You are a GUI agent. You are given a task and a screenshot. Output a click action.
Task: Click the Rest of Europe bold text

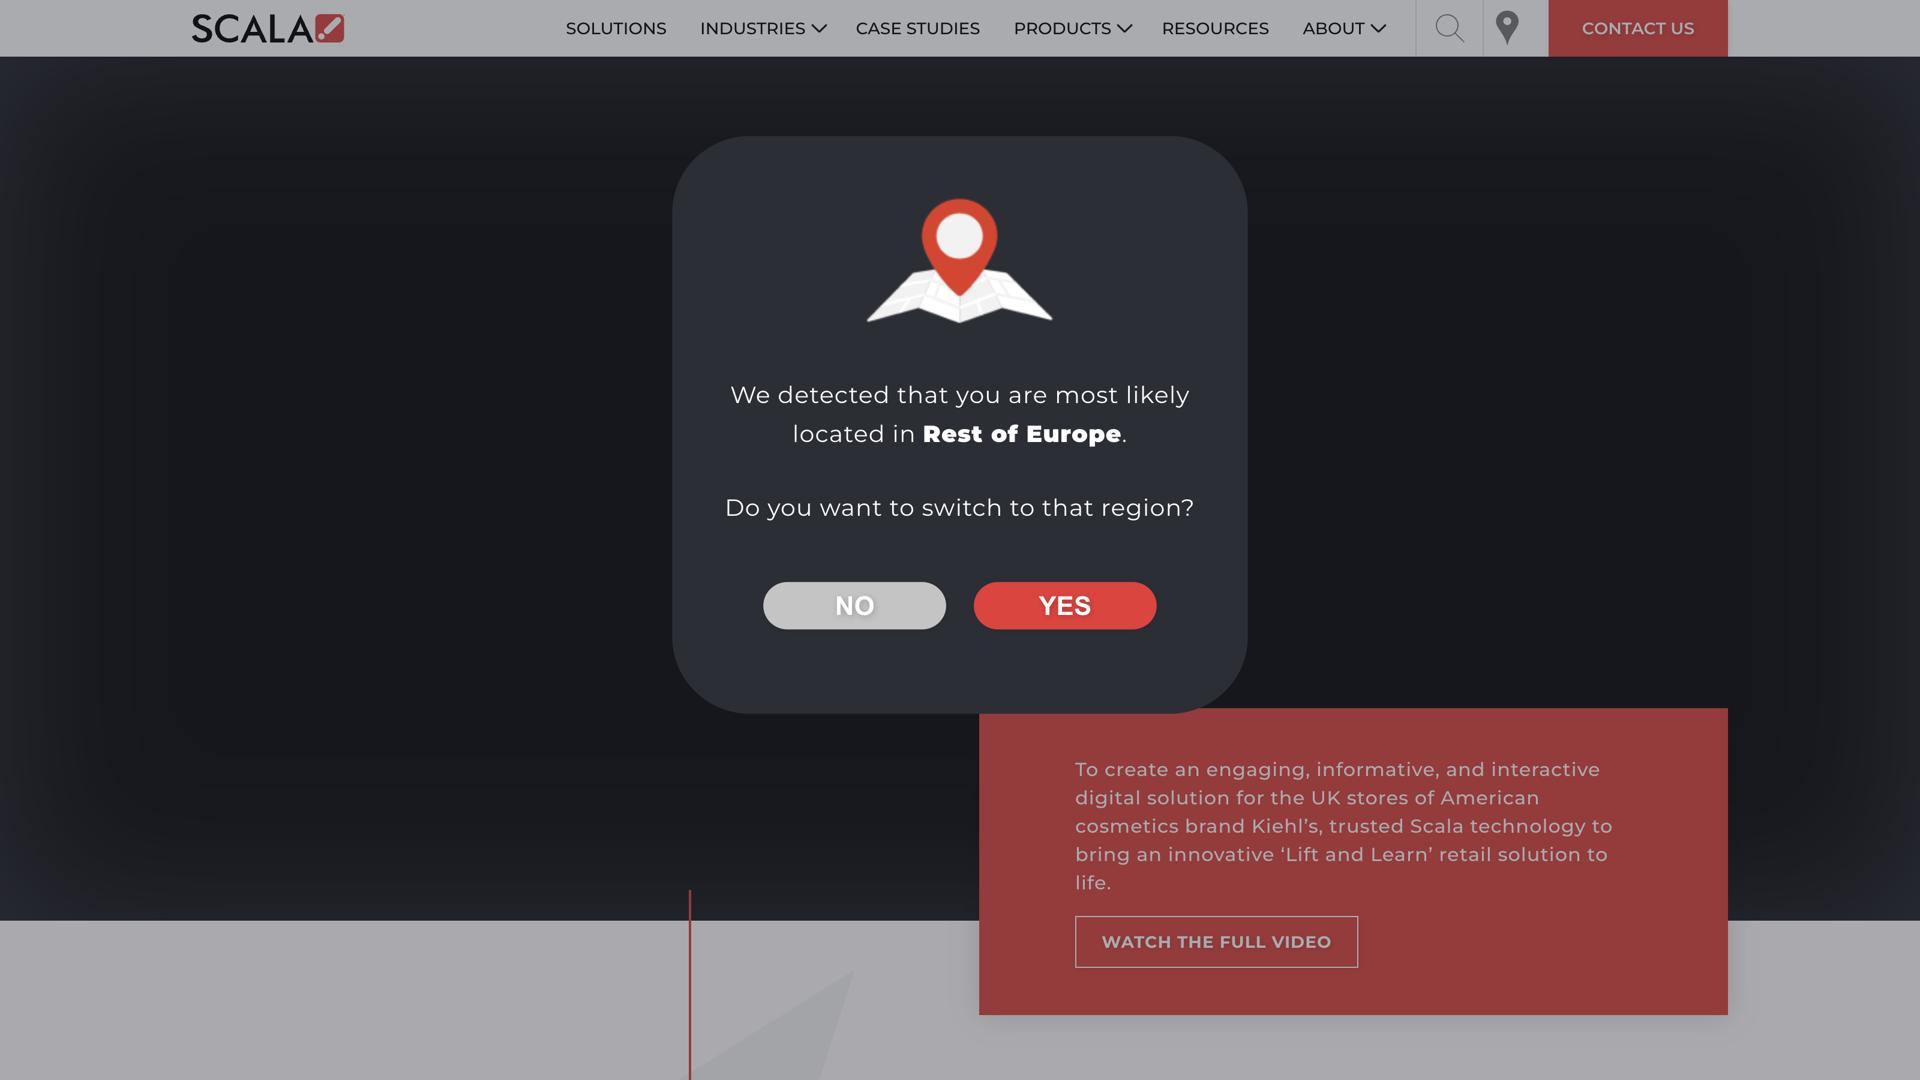click(x=1021, y=434)
